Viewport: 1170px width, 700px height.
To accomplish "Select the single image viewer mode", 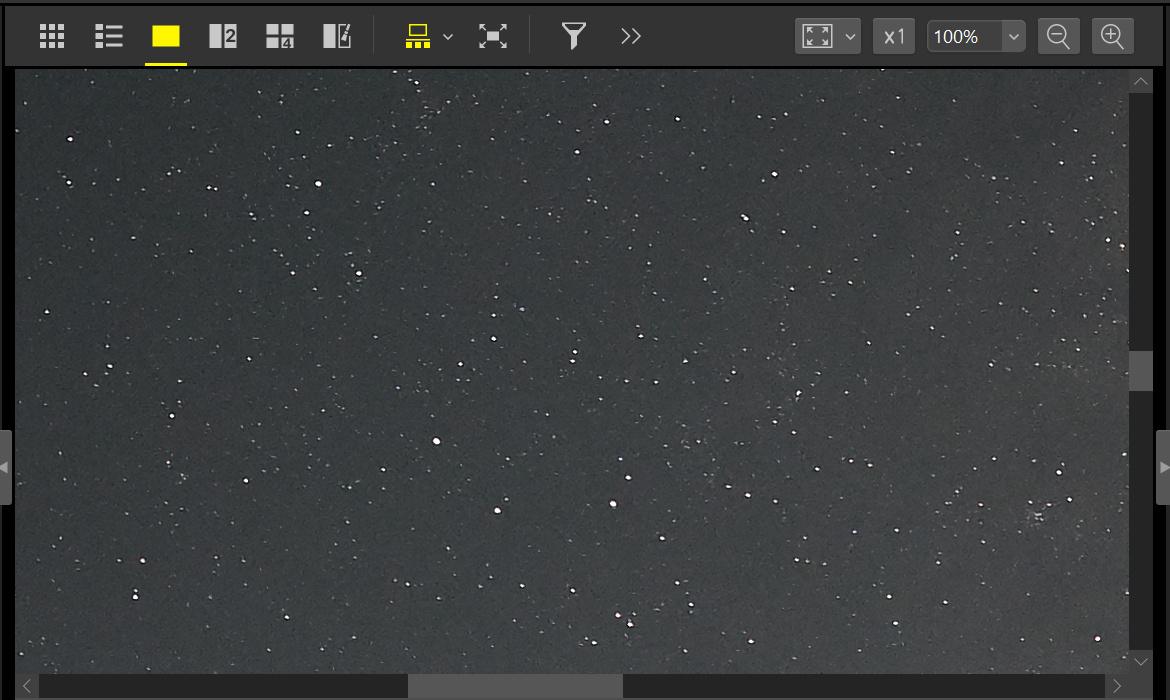I will pos(166,37).
